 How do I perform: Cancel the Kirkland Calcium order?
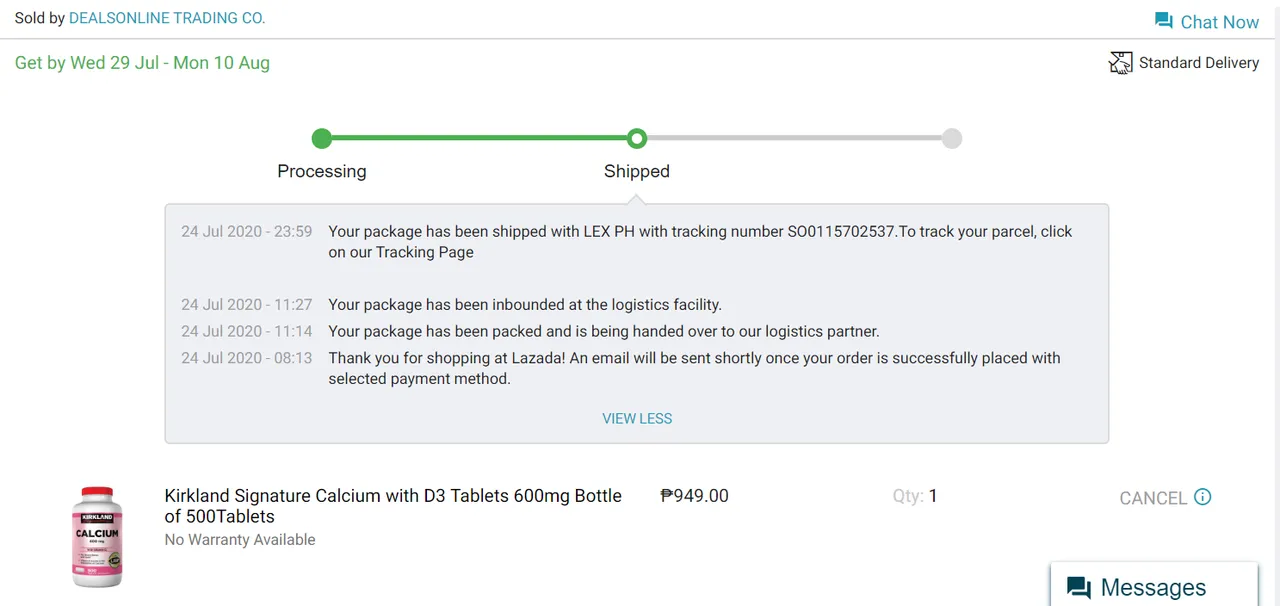(x=1153, y=498)
